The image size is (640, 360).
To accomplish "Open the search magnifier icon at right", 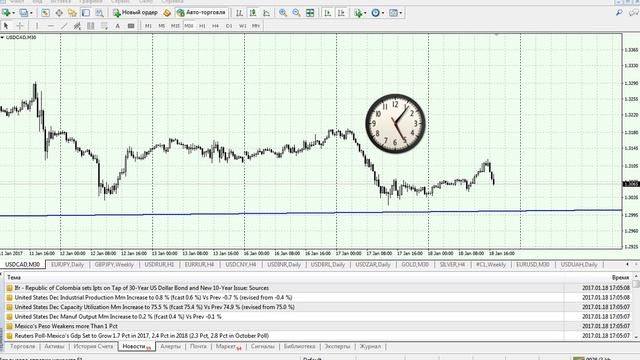I will [620, 13].
